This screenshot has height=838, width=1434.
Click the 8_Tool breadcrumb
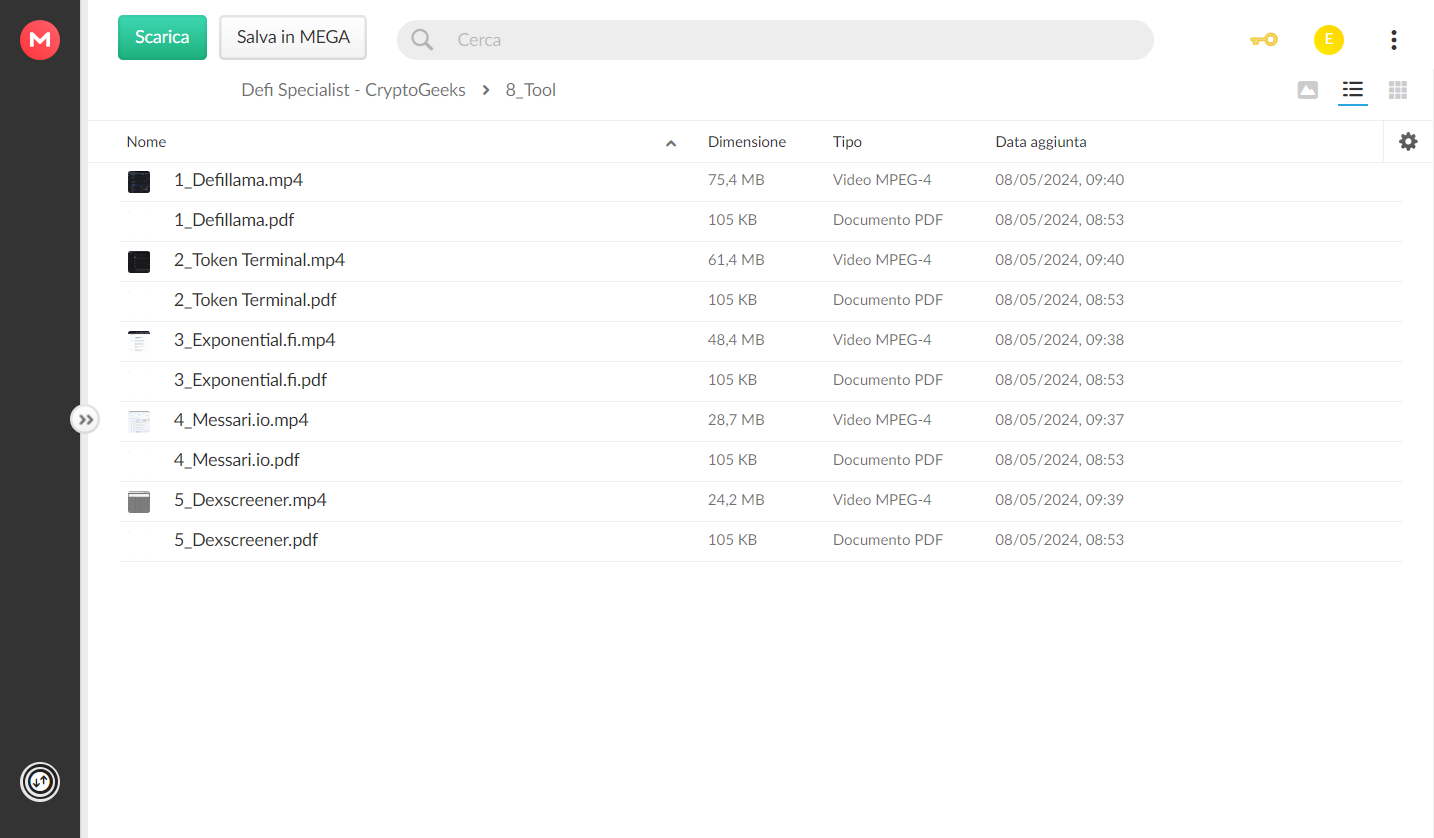pos(530,90)
